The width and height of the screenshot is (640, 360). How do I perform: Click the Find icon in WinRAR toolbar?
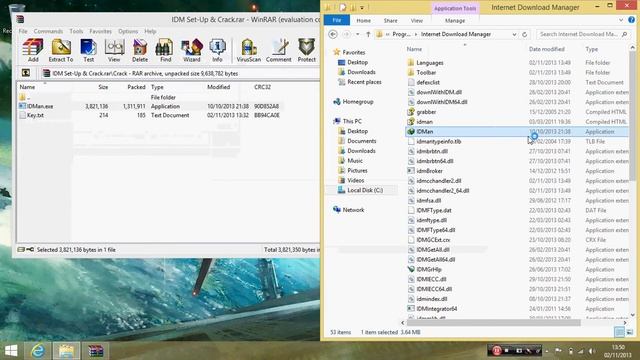(165, 50)
